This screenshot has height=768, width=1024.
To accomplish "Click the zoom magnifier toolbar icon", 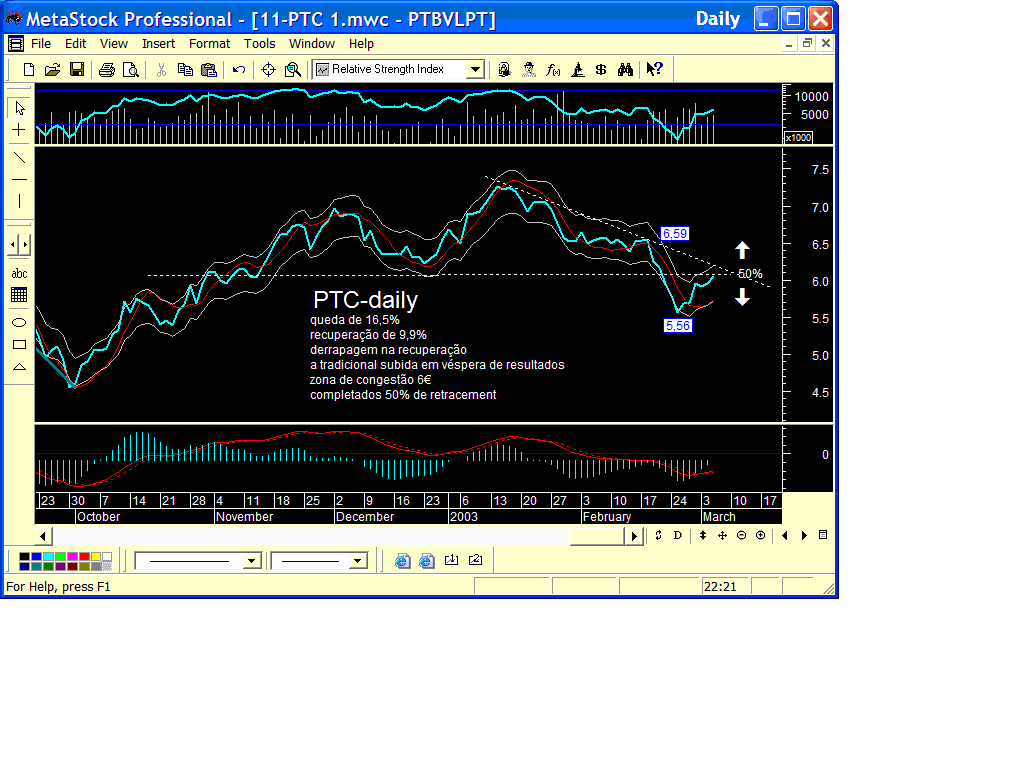I will (293, 69).
